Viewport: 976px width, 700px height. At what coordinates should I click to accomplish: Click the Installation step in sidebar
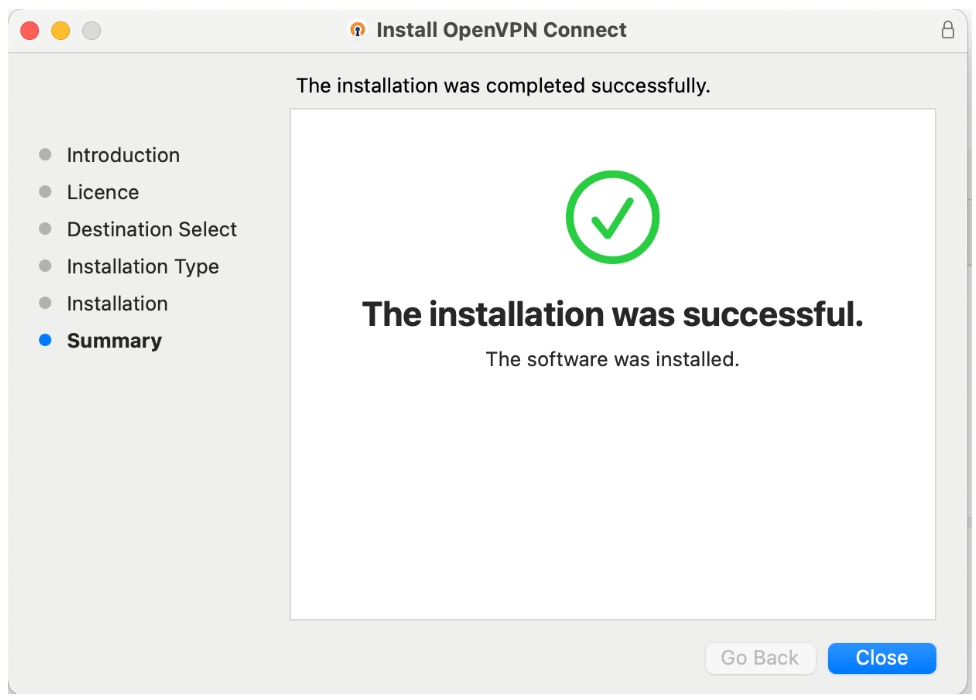coord(117,303)
